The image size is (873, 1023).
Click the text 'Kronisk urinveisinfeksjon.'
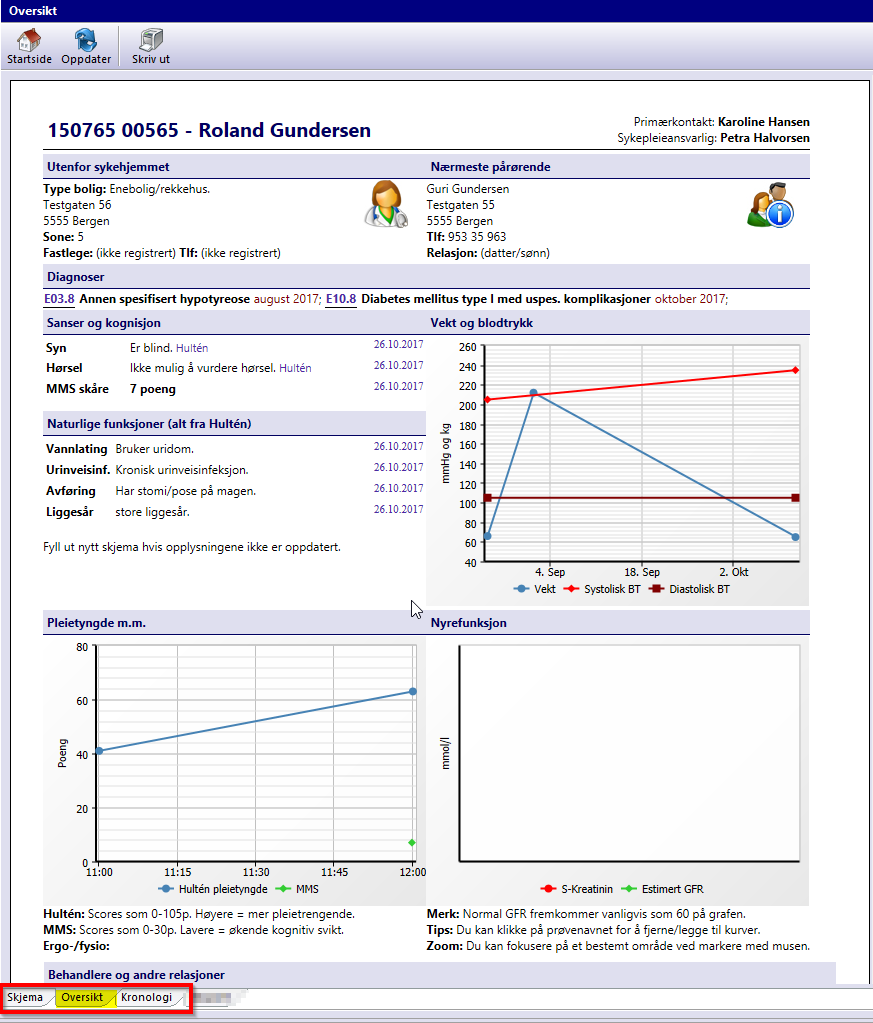(182, 470)
